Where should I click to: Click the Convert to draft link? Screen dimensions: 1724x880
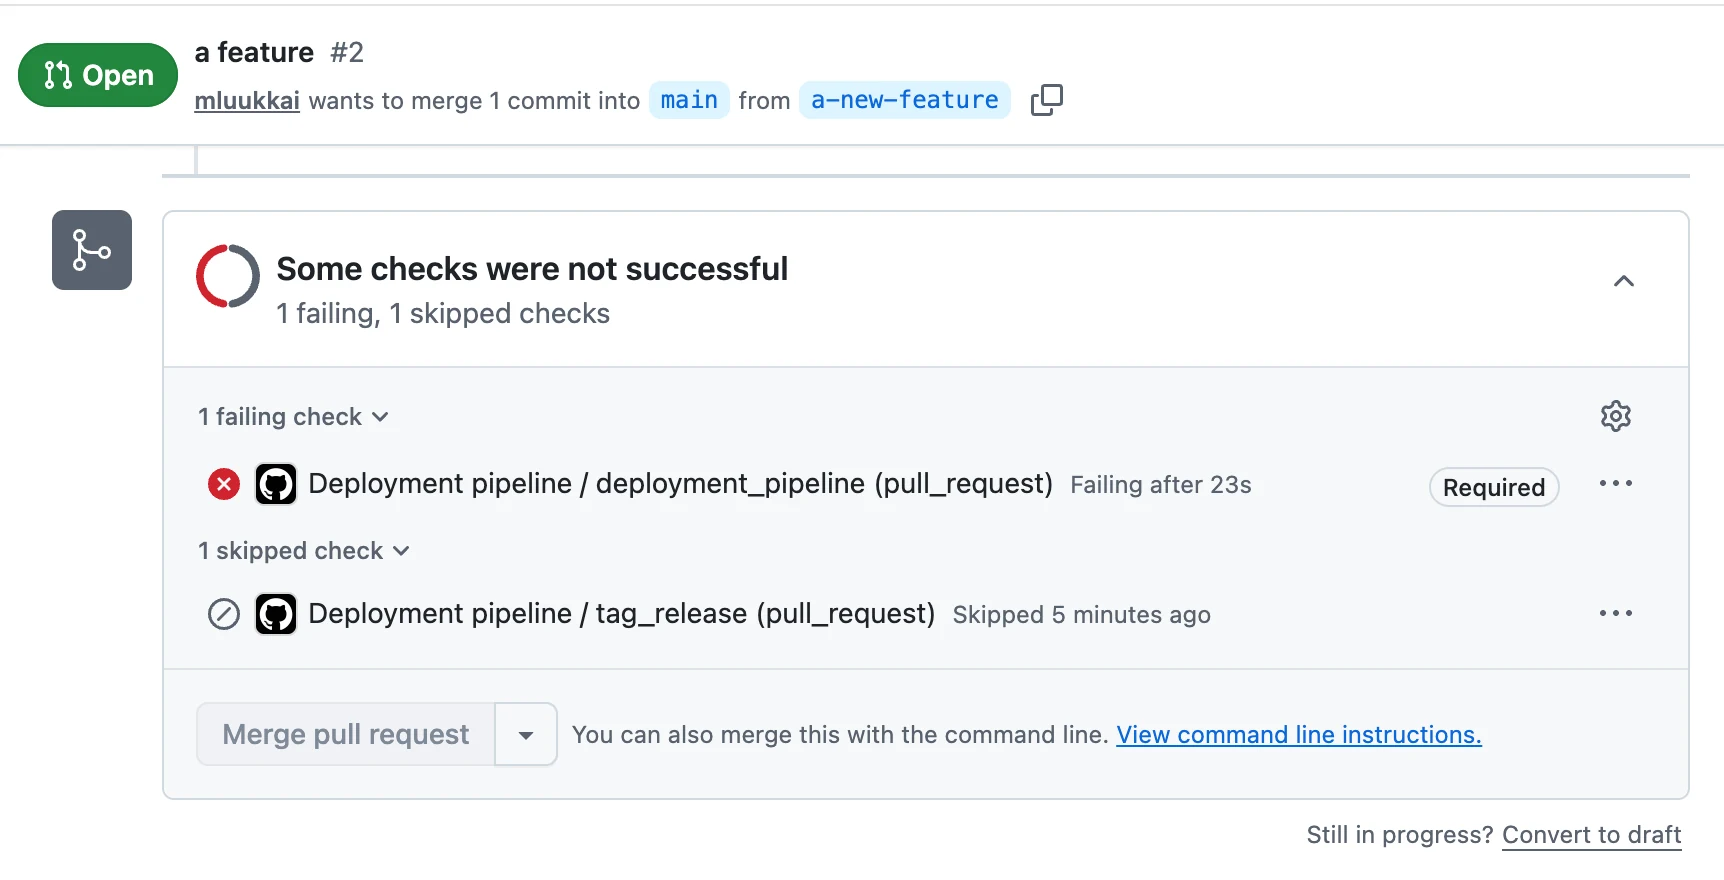tap(1592, 835)
